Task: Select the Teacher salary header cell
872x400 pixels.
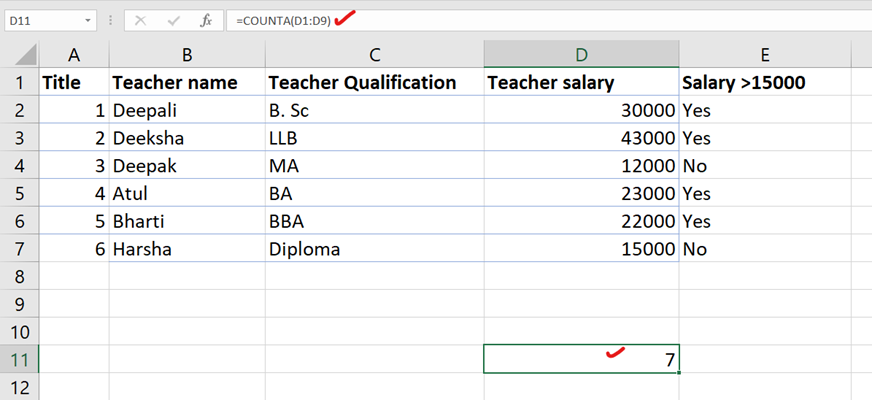Action: 581,83
